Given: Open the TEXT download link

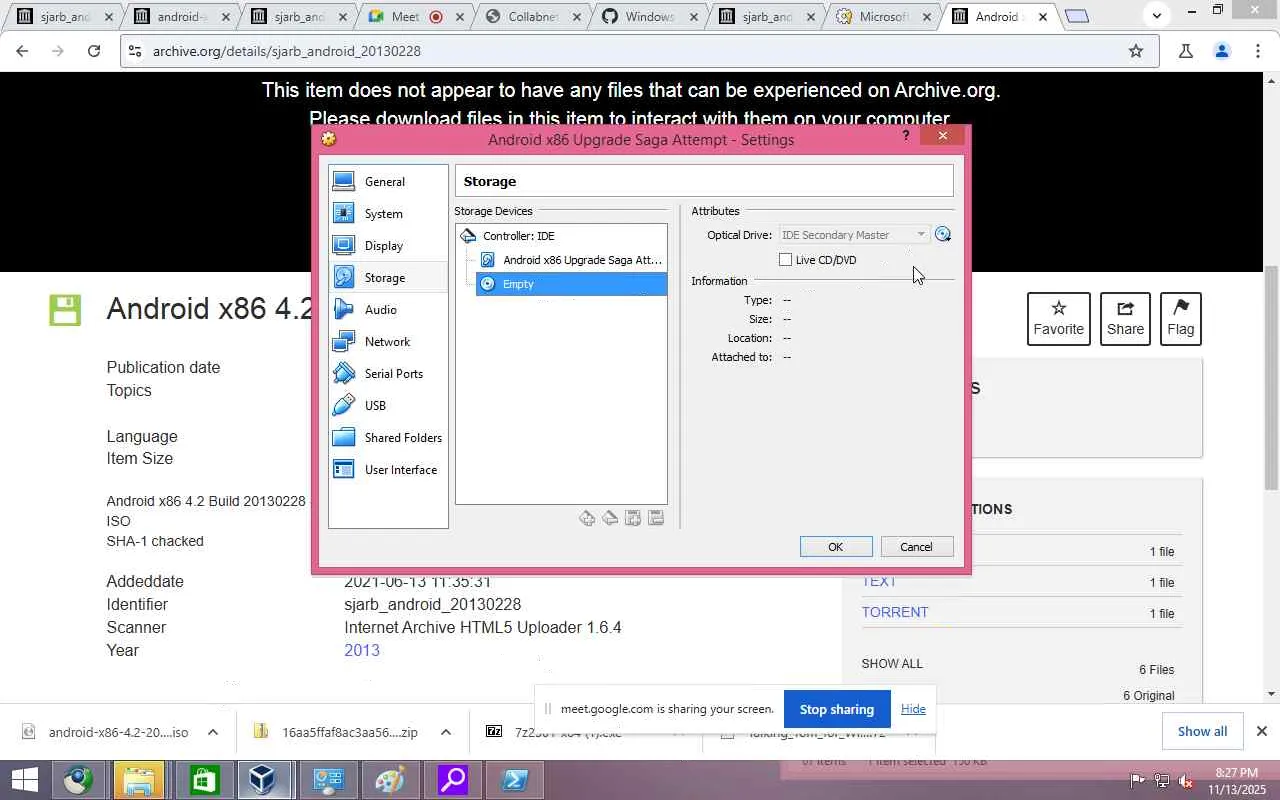Looking at the screenshot, I should (x=880, y=582).
